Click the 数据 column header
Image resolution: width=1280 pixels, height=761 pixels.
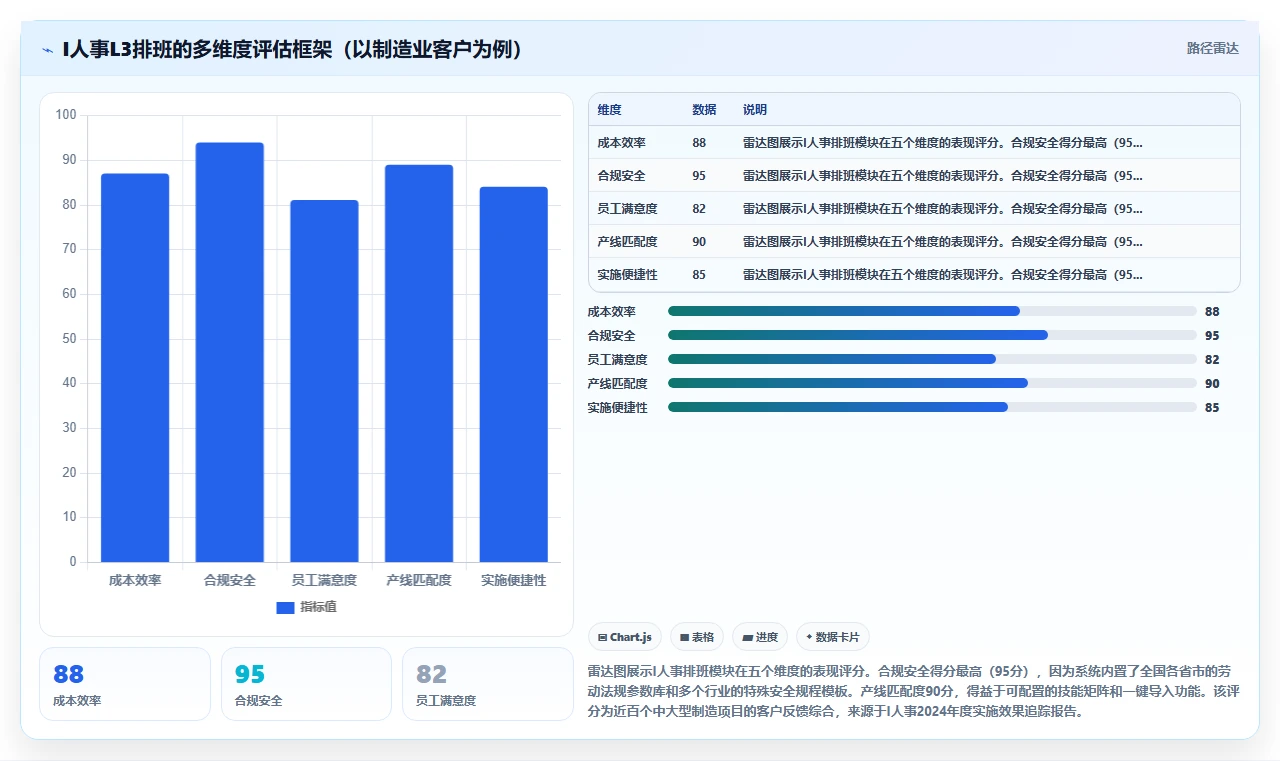point(704,110)
